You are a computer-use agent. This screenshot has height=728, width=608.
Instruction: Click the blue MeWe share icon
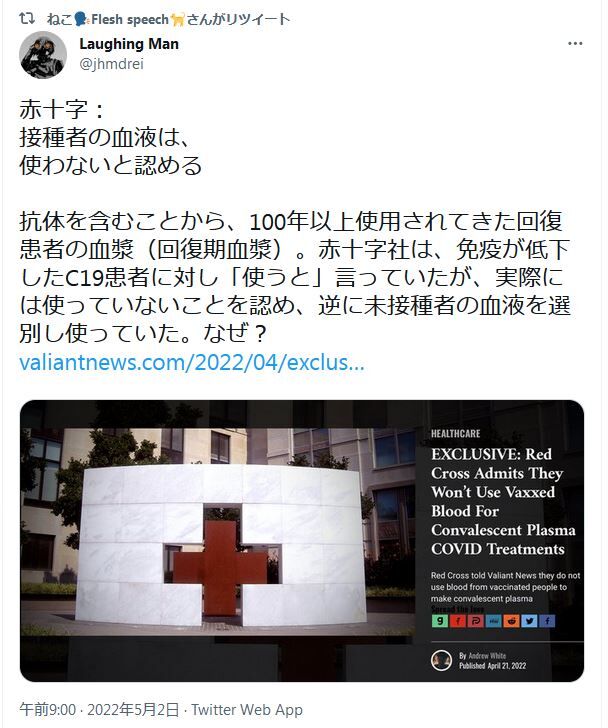(x=493, y=621)
